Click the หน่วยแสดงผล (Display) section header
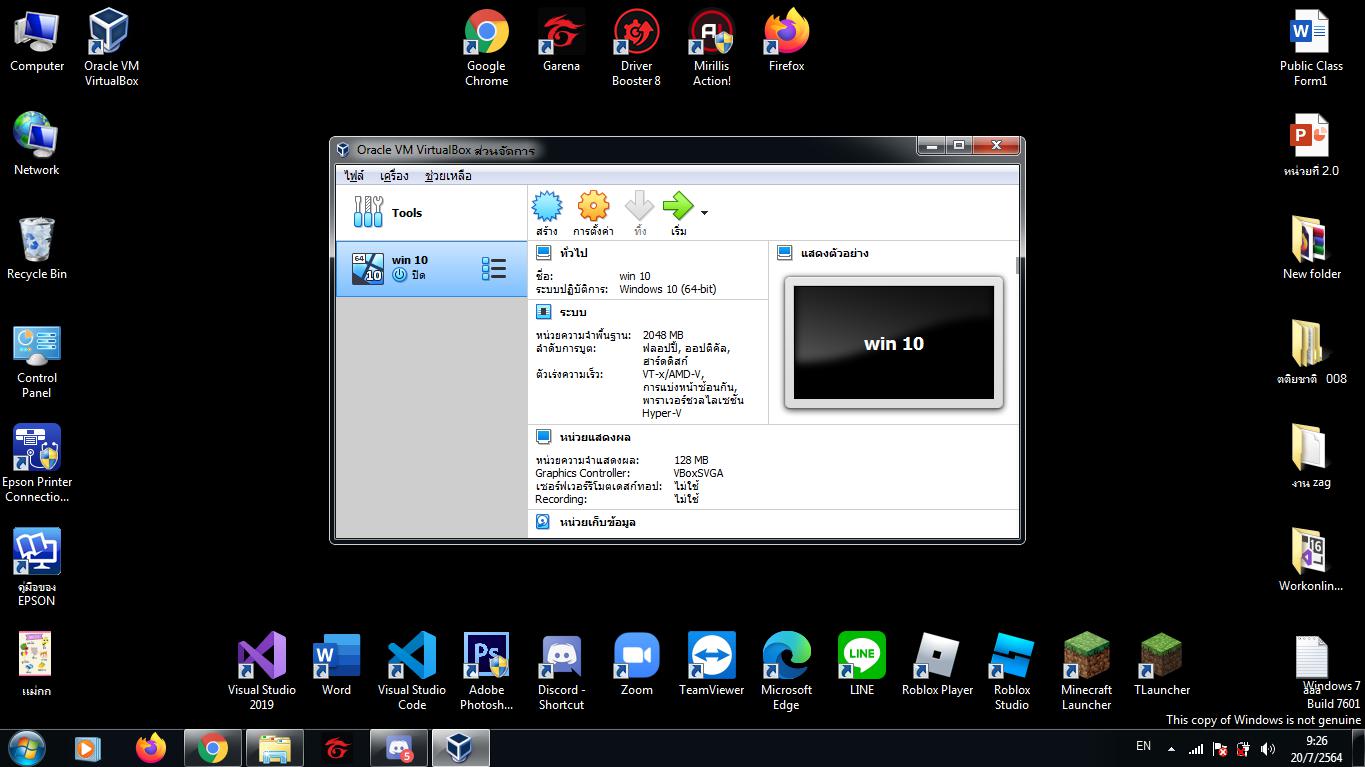The width and height of the screenshot is (1365, 767). (x=595, y=437)
